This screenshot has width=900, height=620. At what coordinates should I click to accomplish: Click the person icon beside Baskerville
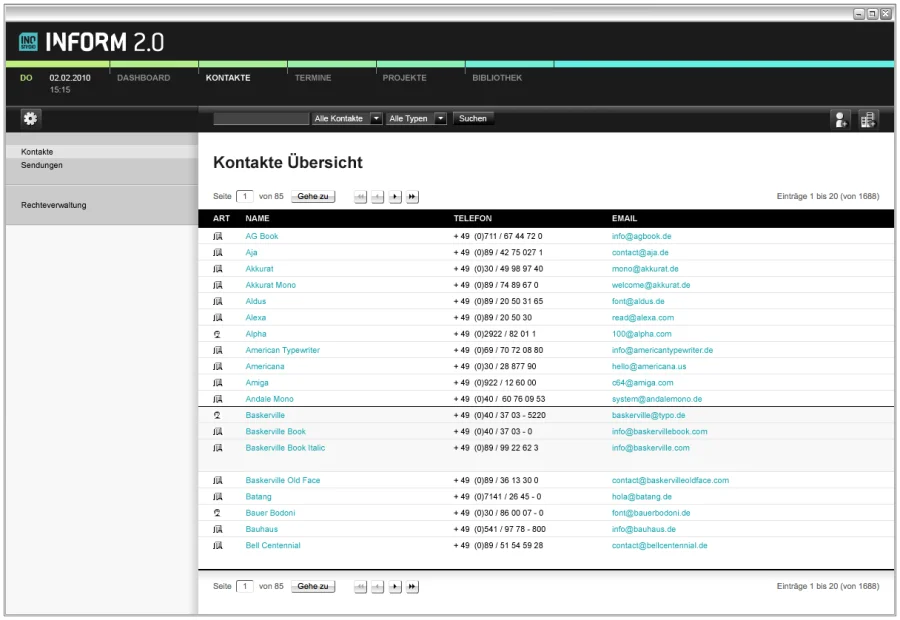pyautogui.click(x=218, y=415)
